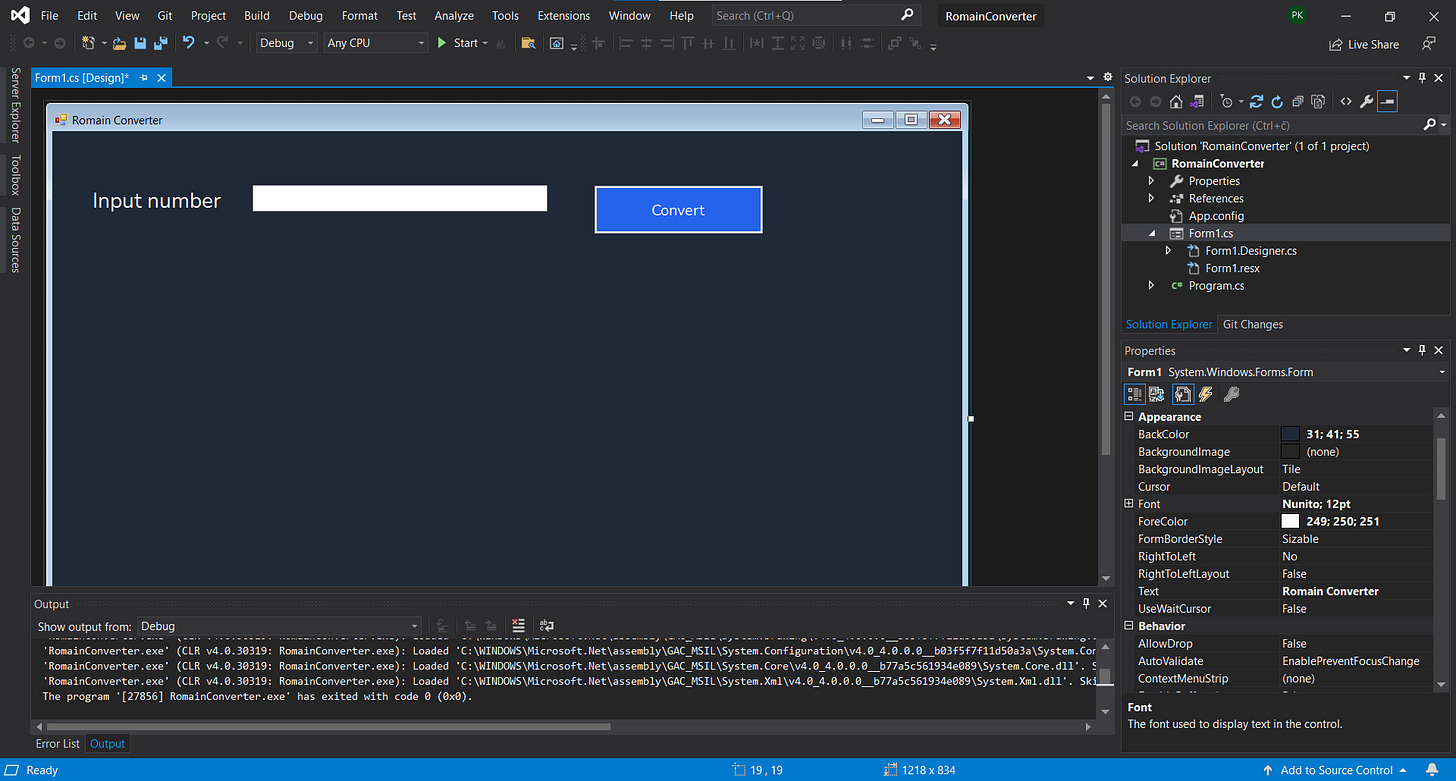Expand the Program.cs node

pyautogui.click(x=1151, y=286)
